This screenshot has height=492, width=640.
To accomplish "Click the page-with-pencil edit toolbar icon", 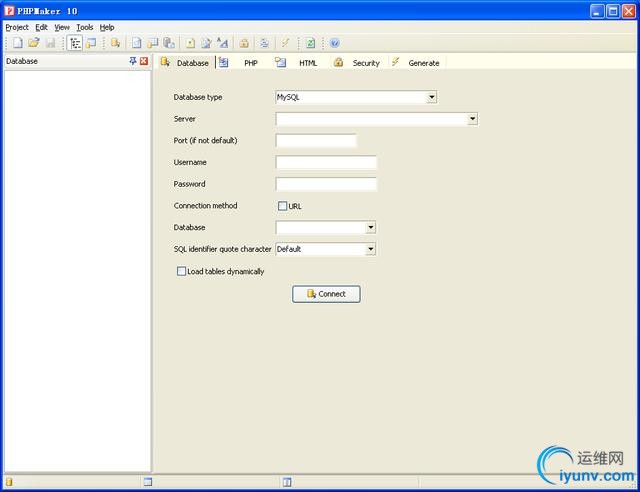I will click(x=206, y=43).
